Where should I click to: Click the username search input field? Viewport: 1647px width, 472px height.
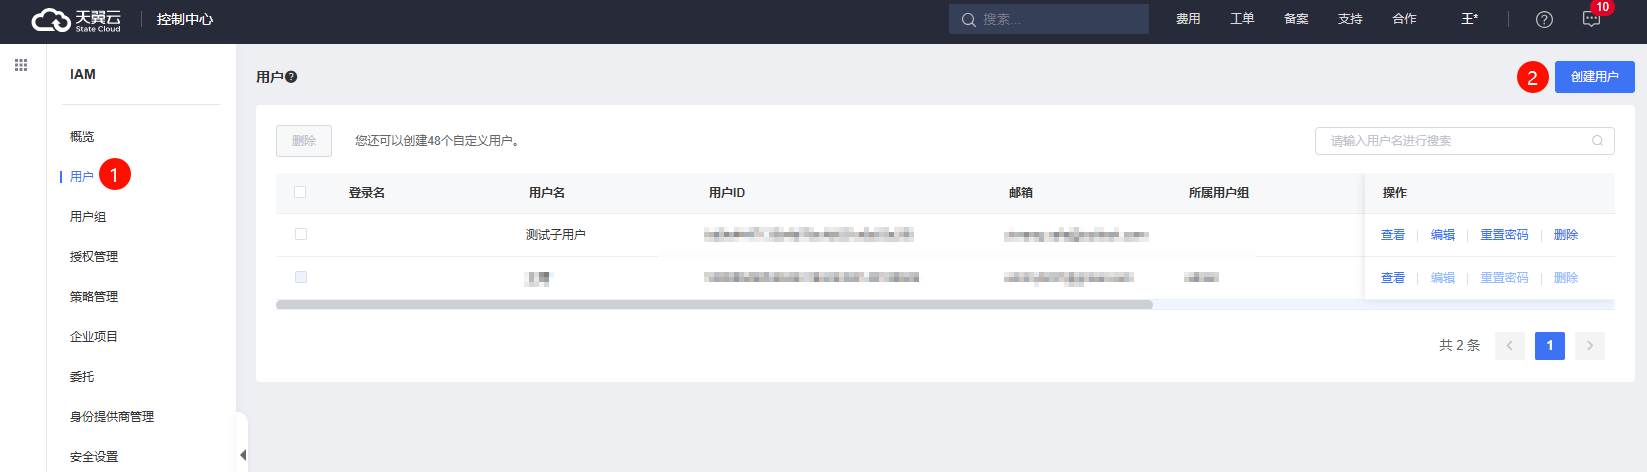(1464, 141)
